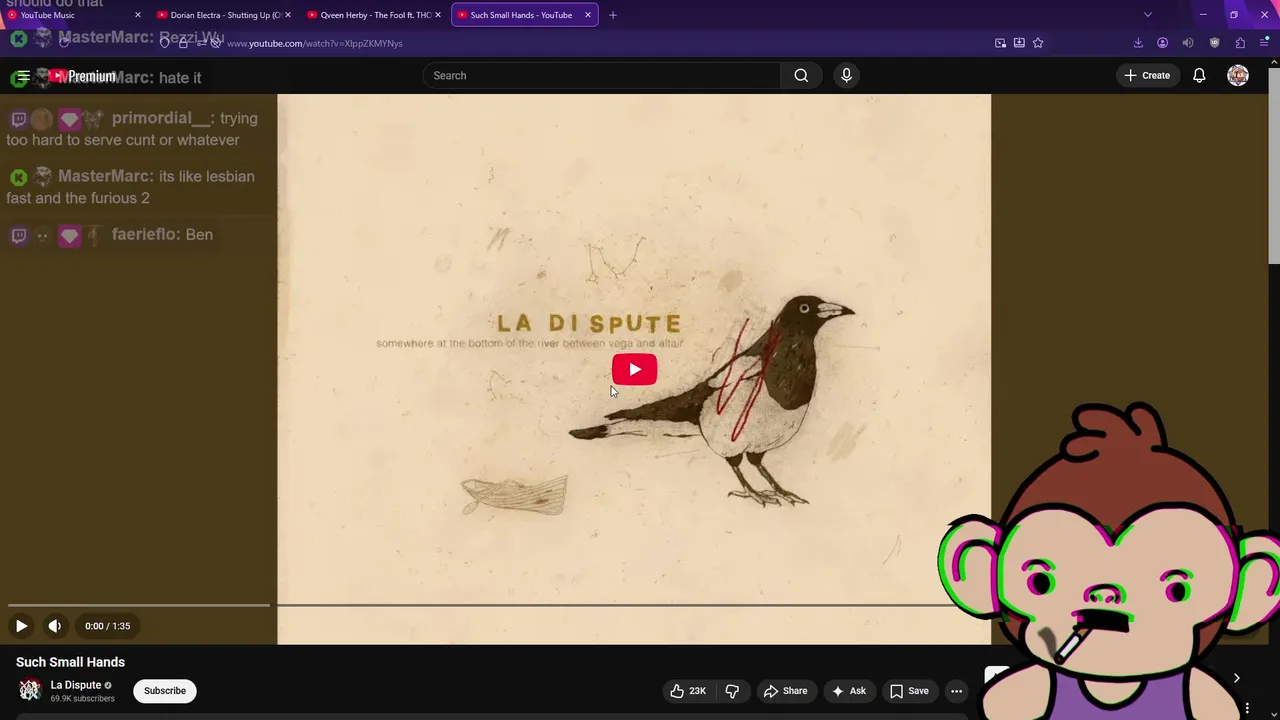The image size is (1280, 720).
Task: Click the browser URL address field
Action: point(600,43)
